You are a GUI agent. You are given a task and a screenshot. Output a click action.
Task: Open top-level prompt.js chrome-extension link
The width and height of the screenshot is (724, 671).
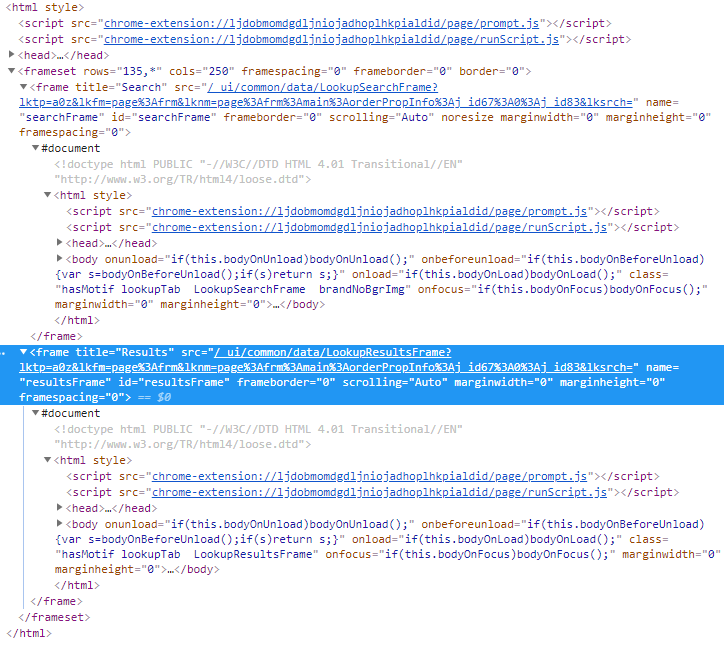point(321,23)
